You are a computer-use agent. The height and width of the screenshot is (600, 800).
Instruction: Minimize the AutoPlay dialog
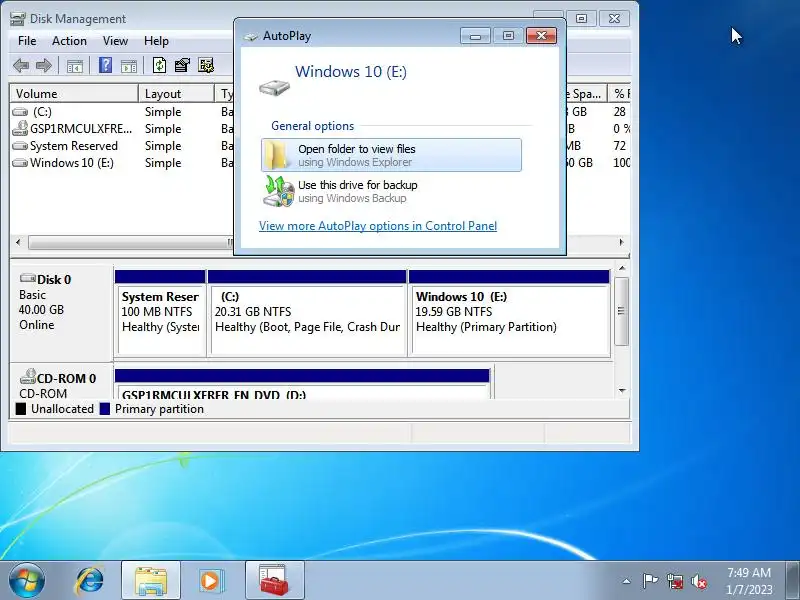[475, 36]
